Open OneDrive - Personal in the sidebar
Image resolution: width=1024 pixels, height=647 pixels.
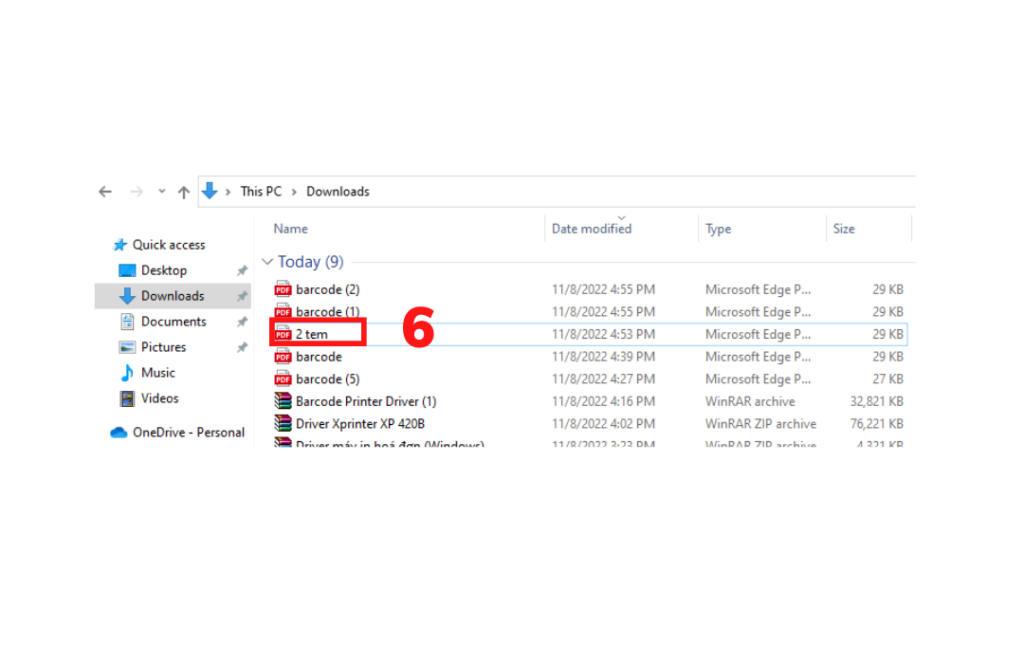click(188, 432)
